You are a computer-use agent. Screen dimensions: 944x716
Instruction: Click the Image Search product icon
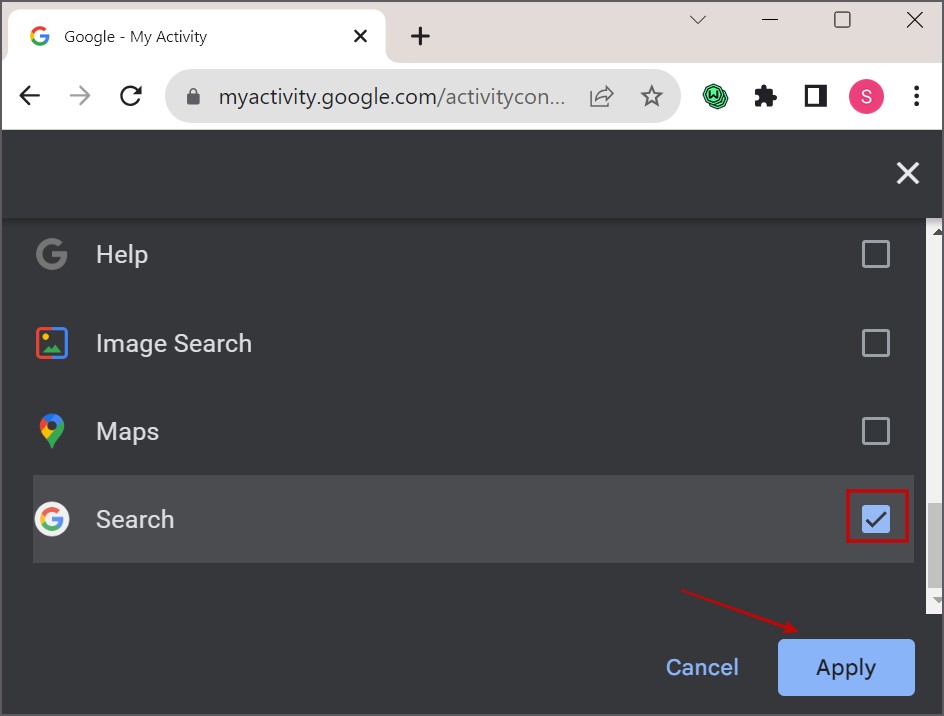click(52, 343)
